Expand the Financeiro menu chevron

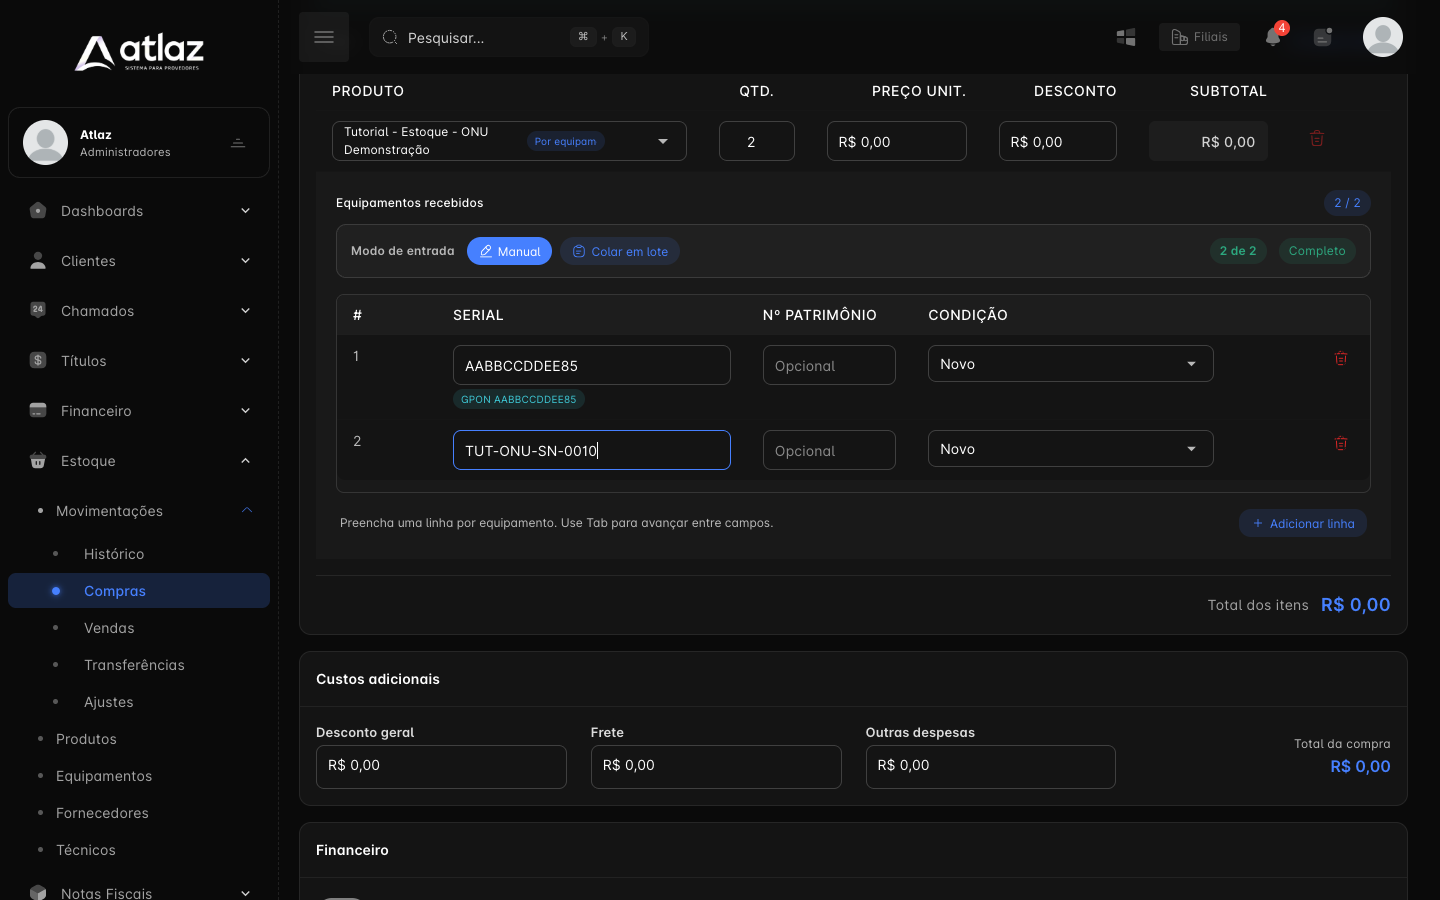point(245,411)
